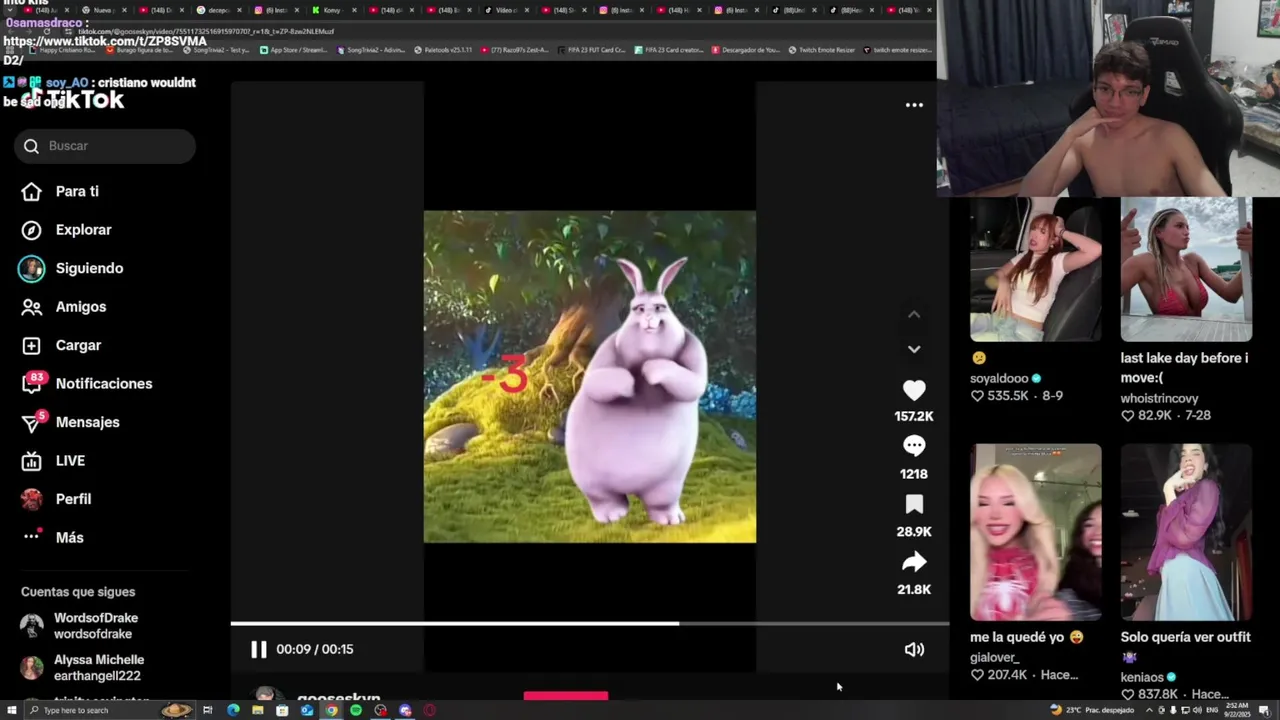Visit the soyaldooo username link
This screenshot has height=720, width=1280.
tap(999, 378)
